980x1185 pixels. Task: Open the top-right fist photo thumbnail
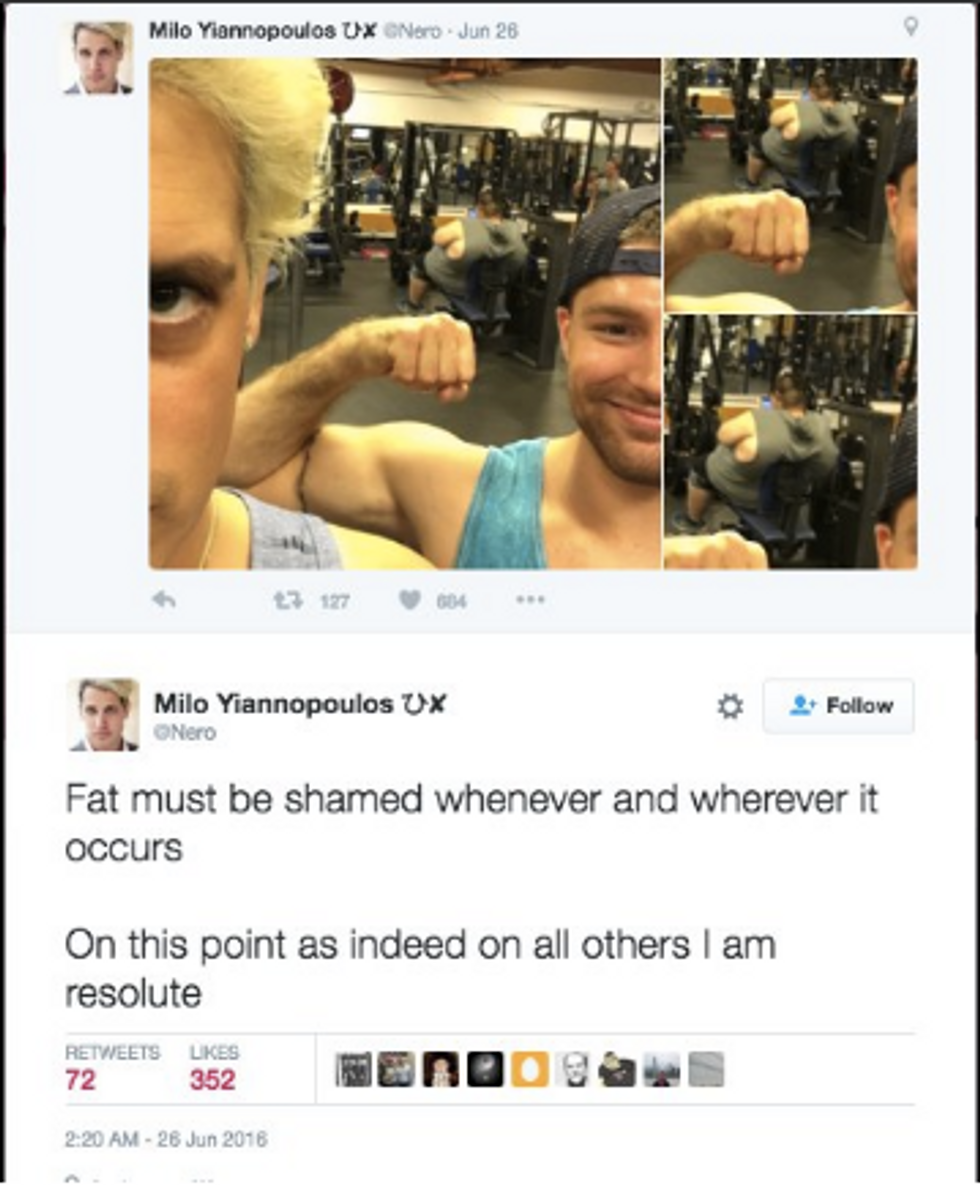coord(790,184)
